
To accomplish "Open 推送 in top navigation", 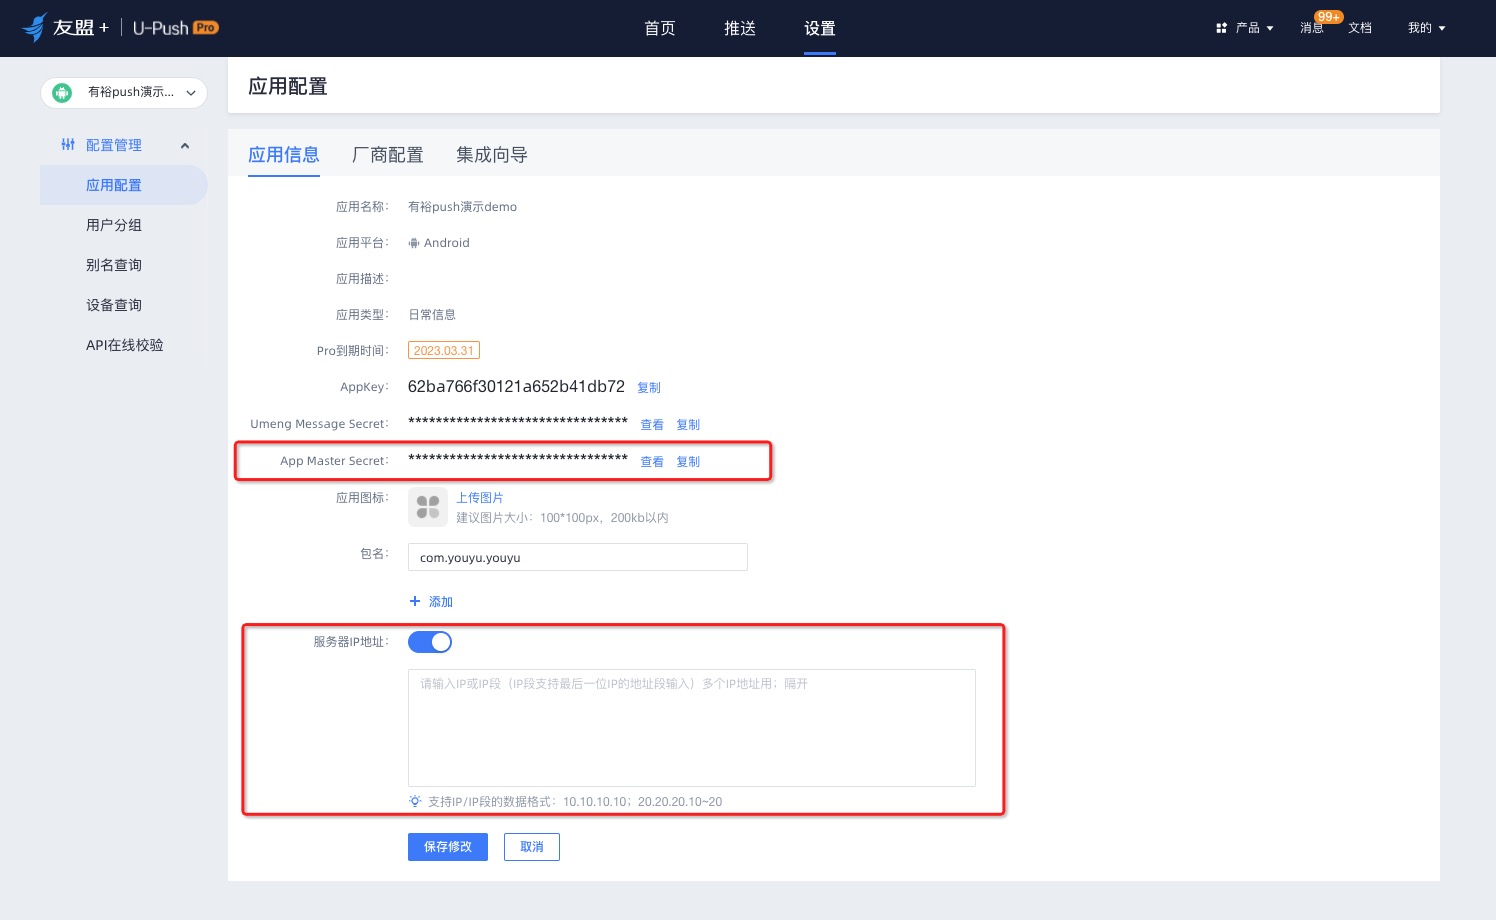I will pos(740,28).
